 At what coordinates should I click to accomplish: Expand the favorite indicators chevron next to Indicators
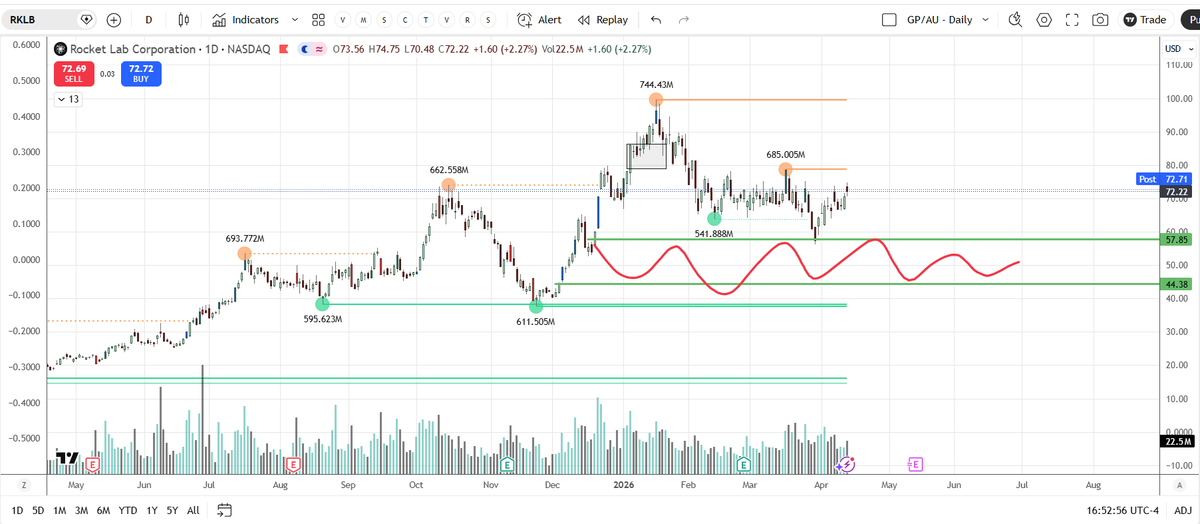(294, 19)
